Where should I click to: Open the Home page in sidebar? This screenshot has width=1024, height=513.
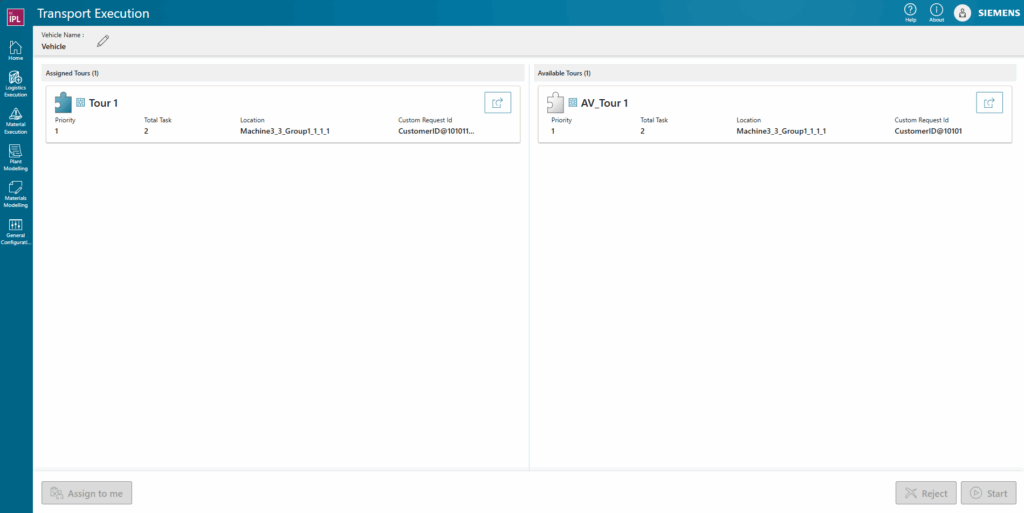[x=16, y=50]
